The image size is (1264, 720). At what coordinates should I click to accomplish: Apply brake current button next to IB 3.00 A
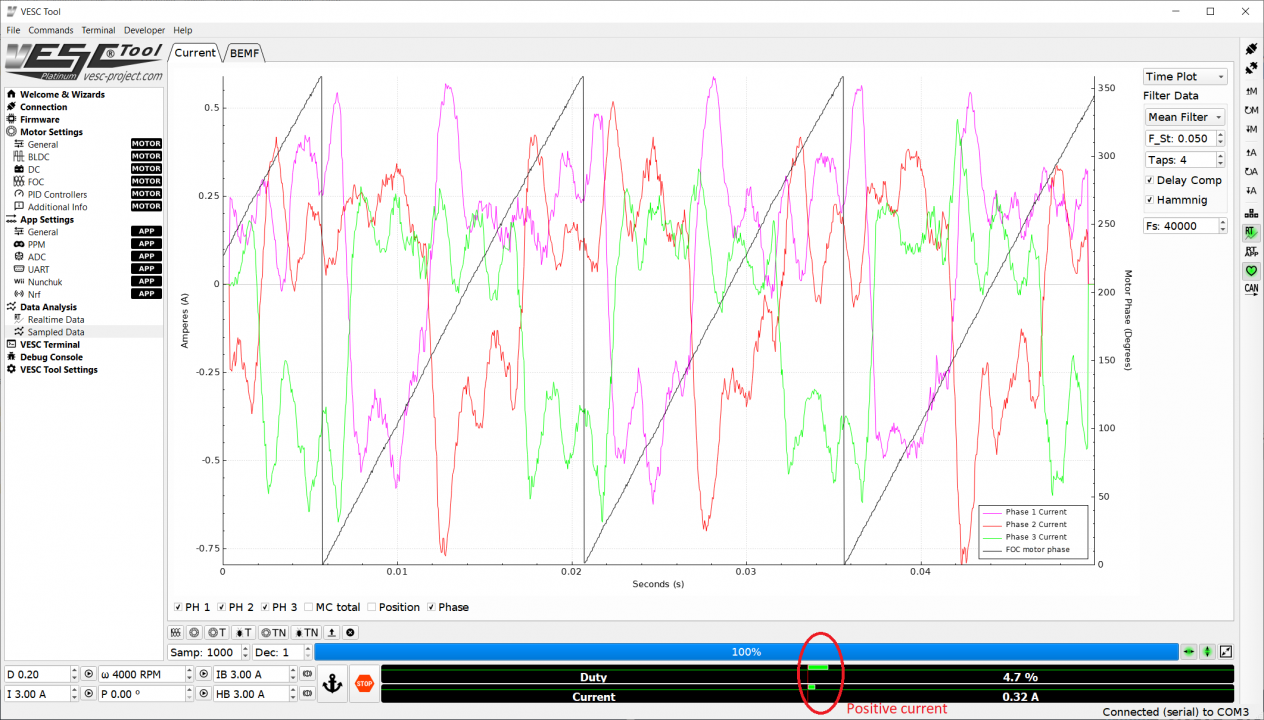coord(308,674)
